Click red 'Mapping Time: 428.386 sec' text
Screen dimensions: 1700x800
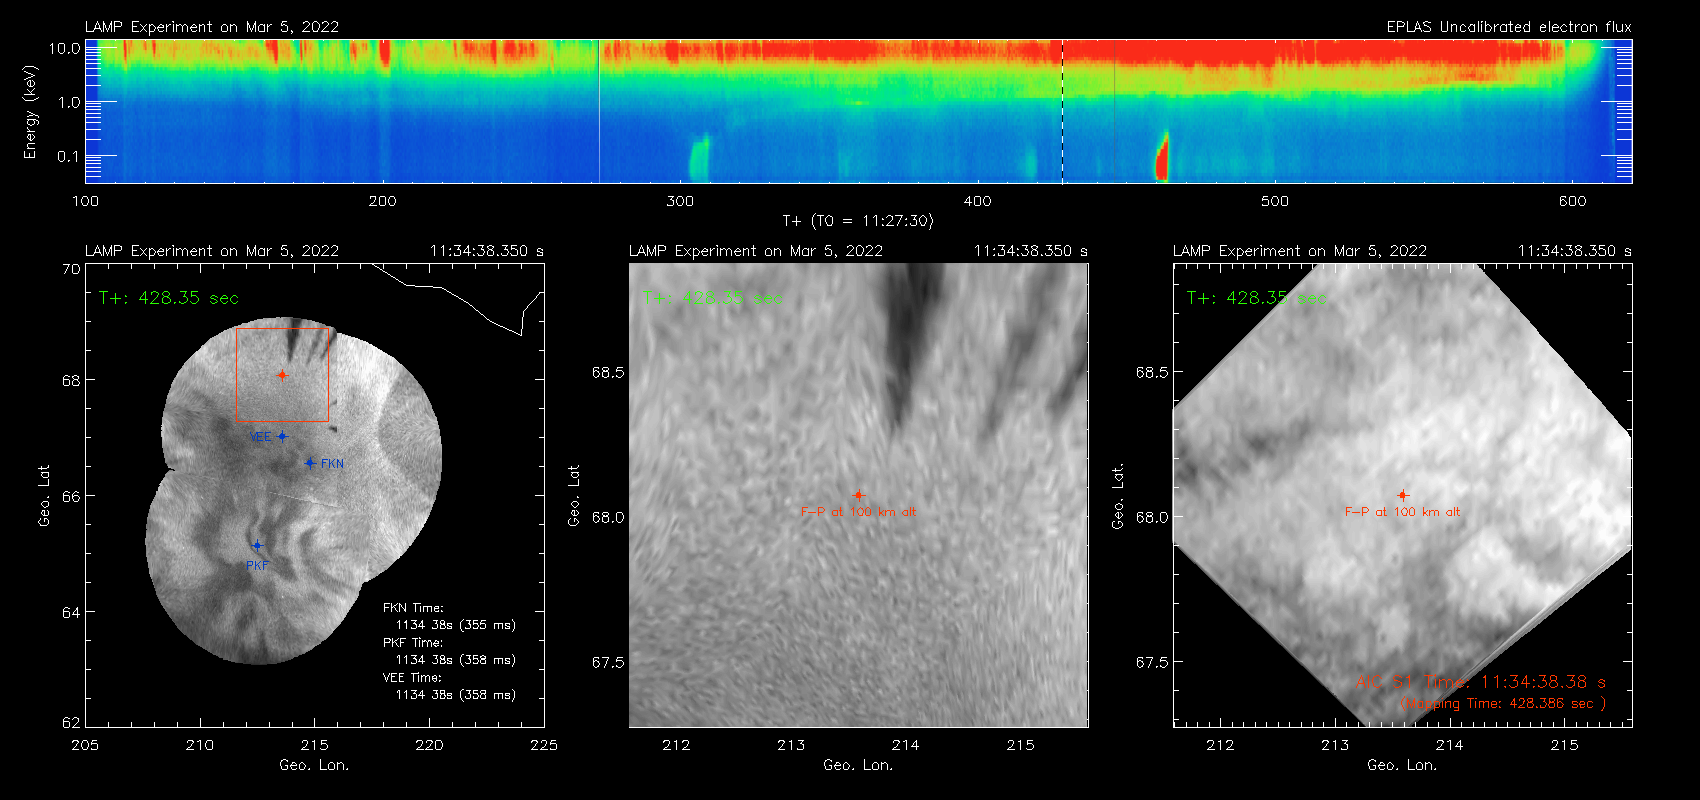click(x=1502, y=704)
